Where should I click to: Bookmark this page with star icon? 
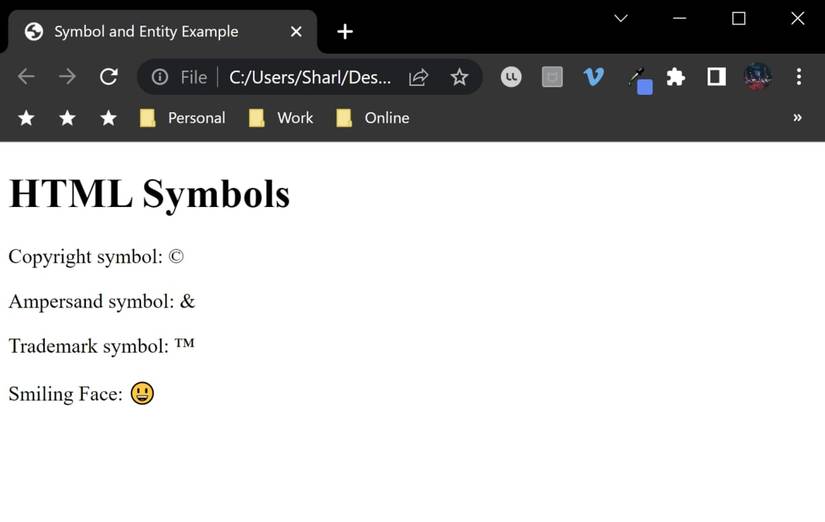coord(459,77)
